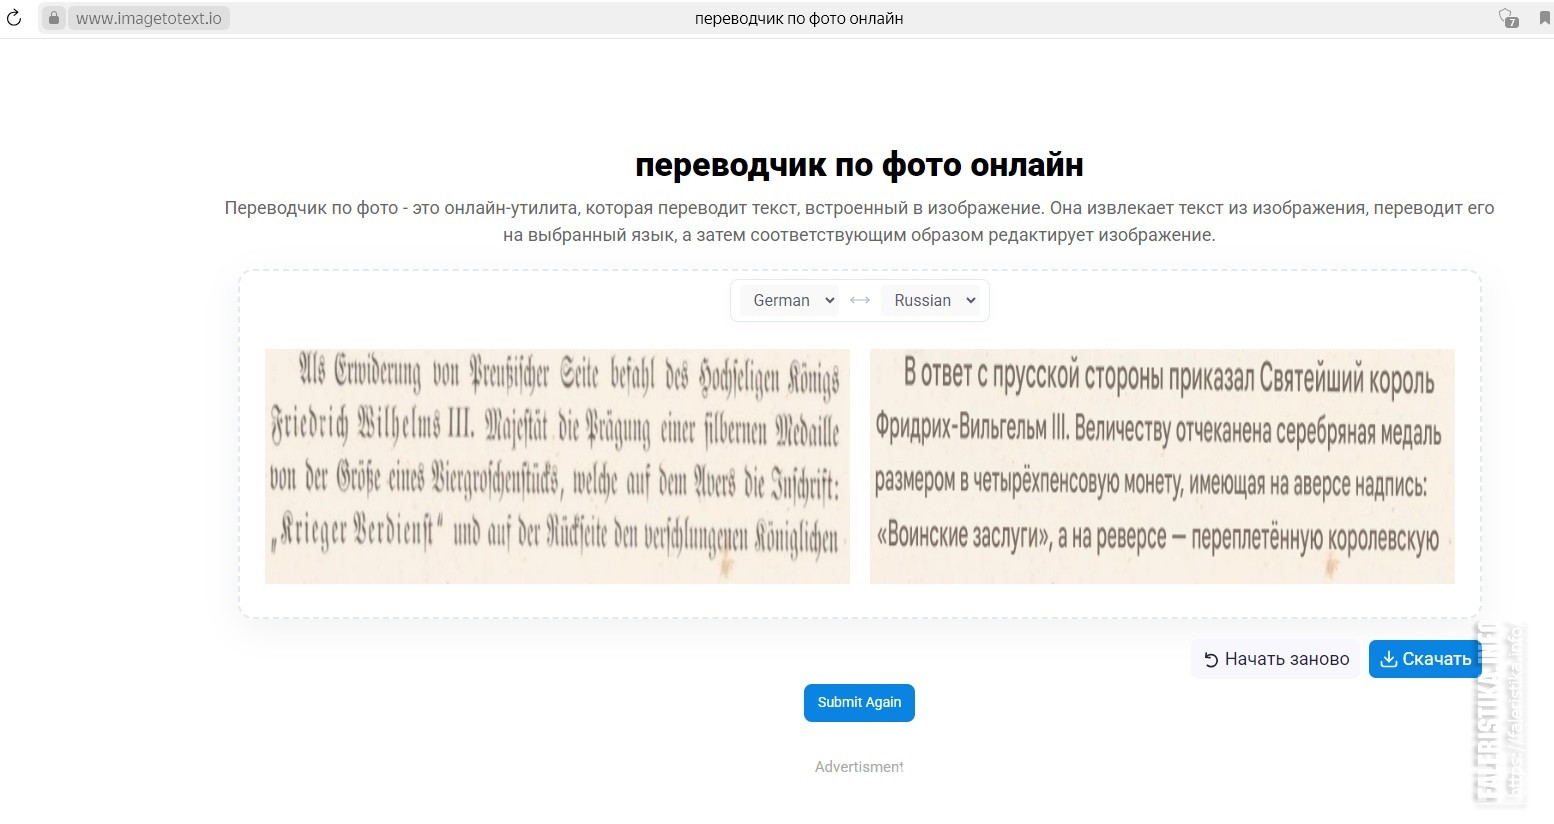Reload the page with the browser refresh icon
The height and width of the screenshot is (824, 1554).
(14, 18)
